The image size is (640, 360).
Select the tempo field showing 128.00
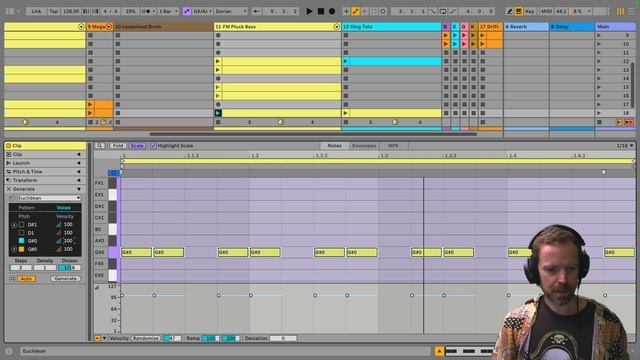tap(71, 11)
